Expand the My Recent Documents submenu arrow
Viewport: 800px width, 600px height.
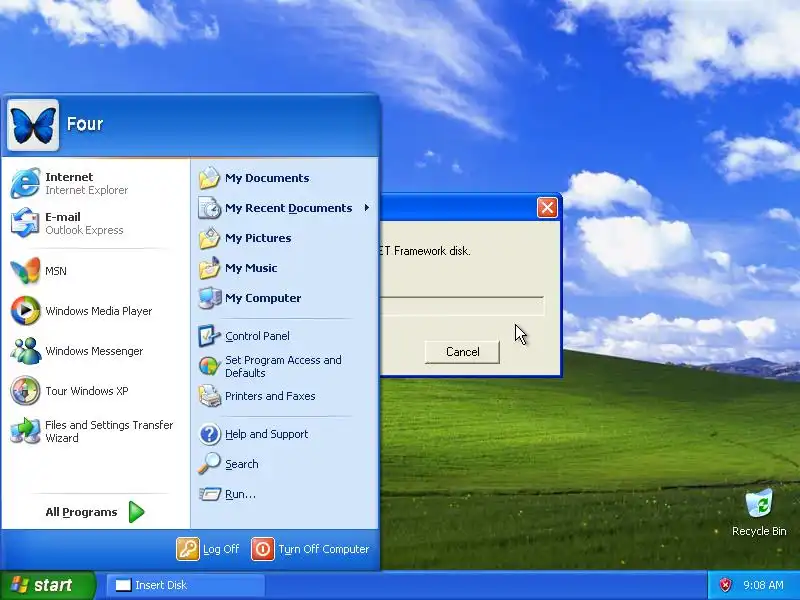[x=367, y=208]
